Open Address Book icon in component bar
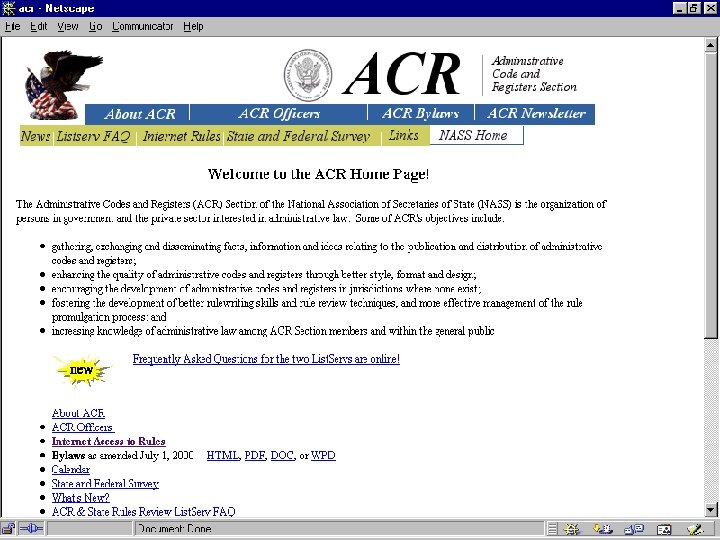 coord(664,529)
